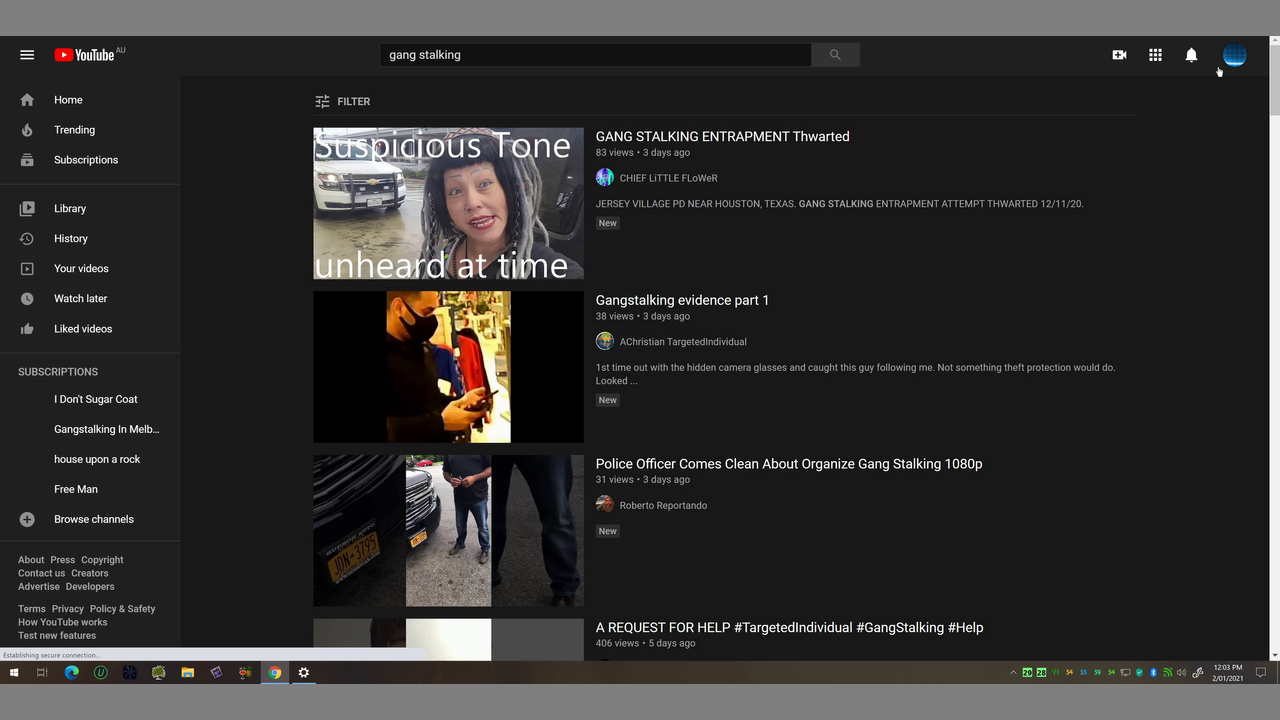Open Liked videos in sidebar

(x=82, y=329)
